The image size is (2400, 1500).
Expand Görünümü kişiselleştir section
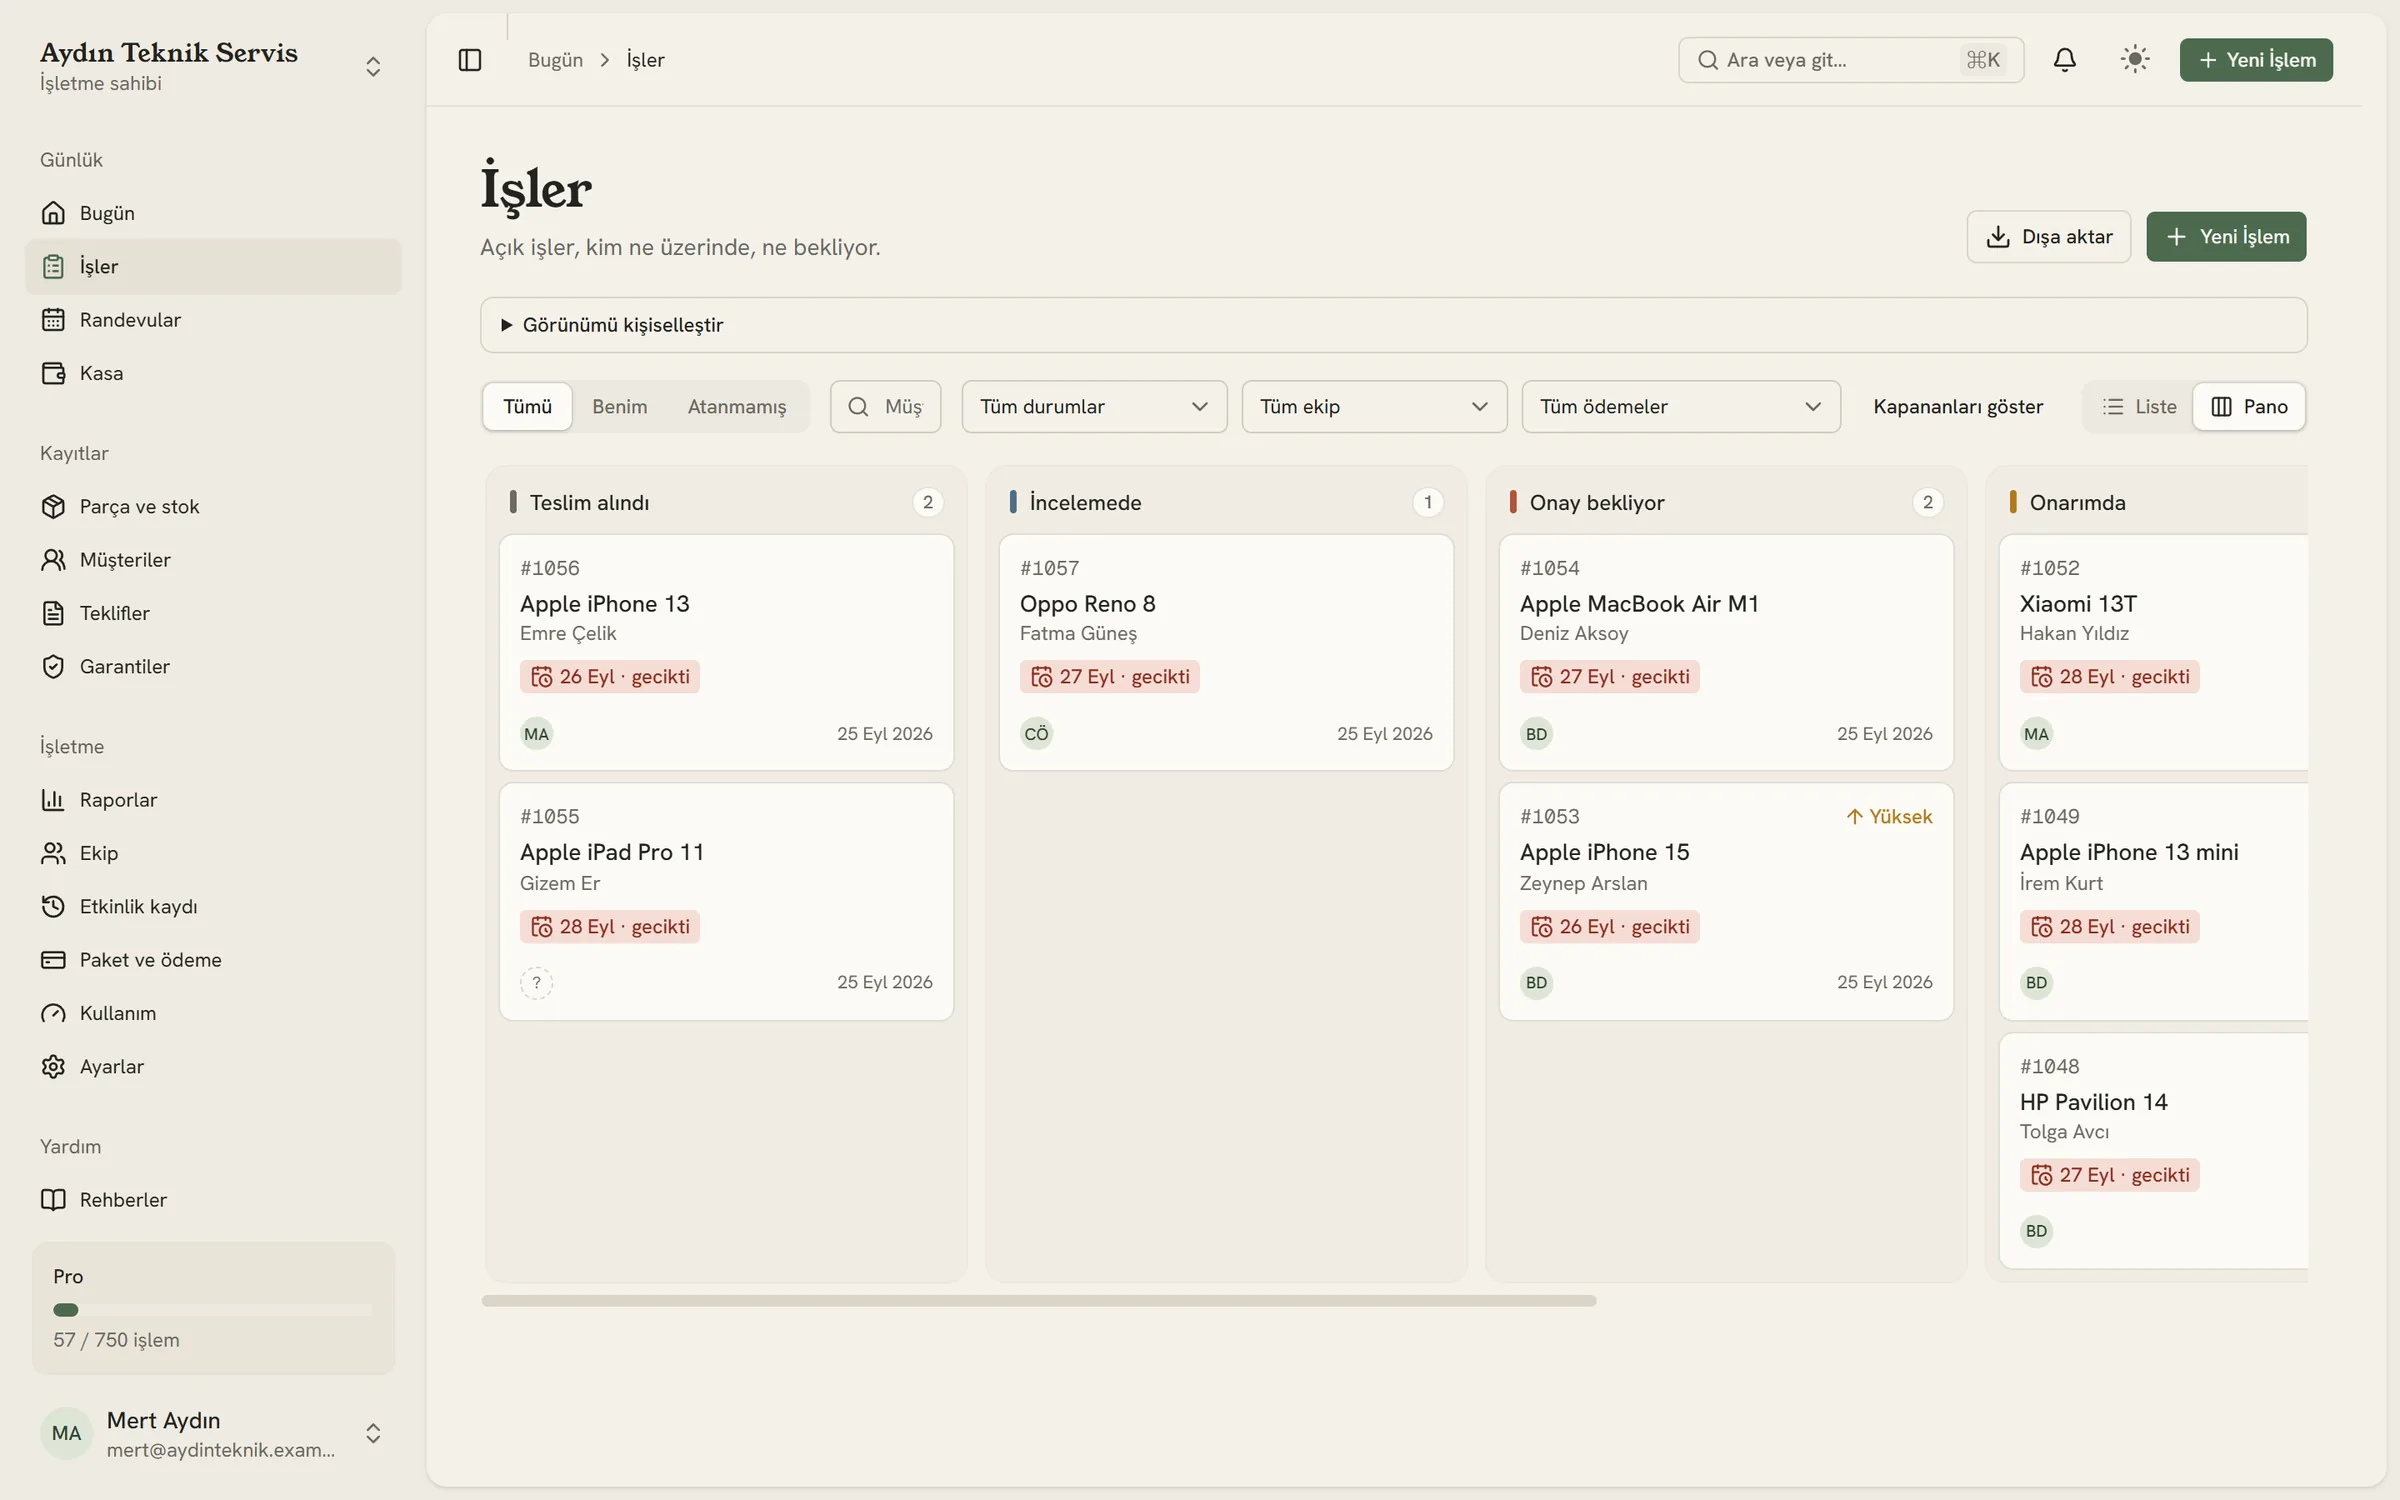(x=1393, y=325)
